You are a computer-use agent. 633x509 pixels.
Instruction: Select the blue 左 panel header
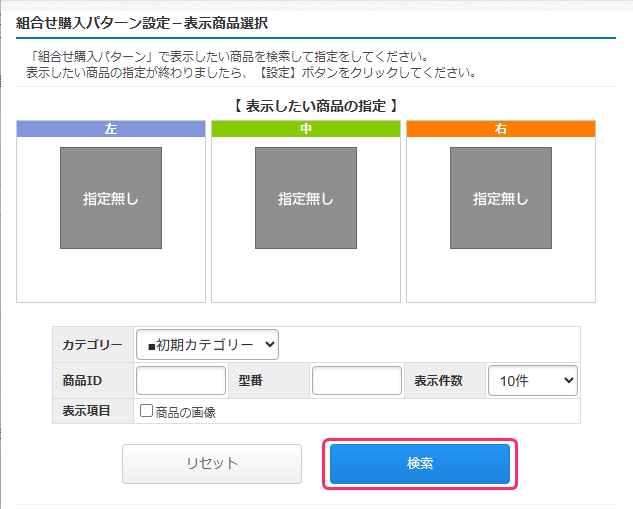click(111, 129)
